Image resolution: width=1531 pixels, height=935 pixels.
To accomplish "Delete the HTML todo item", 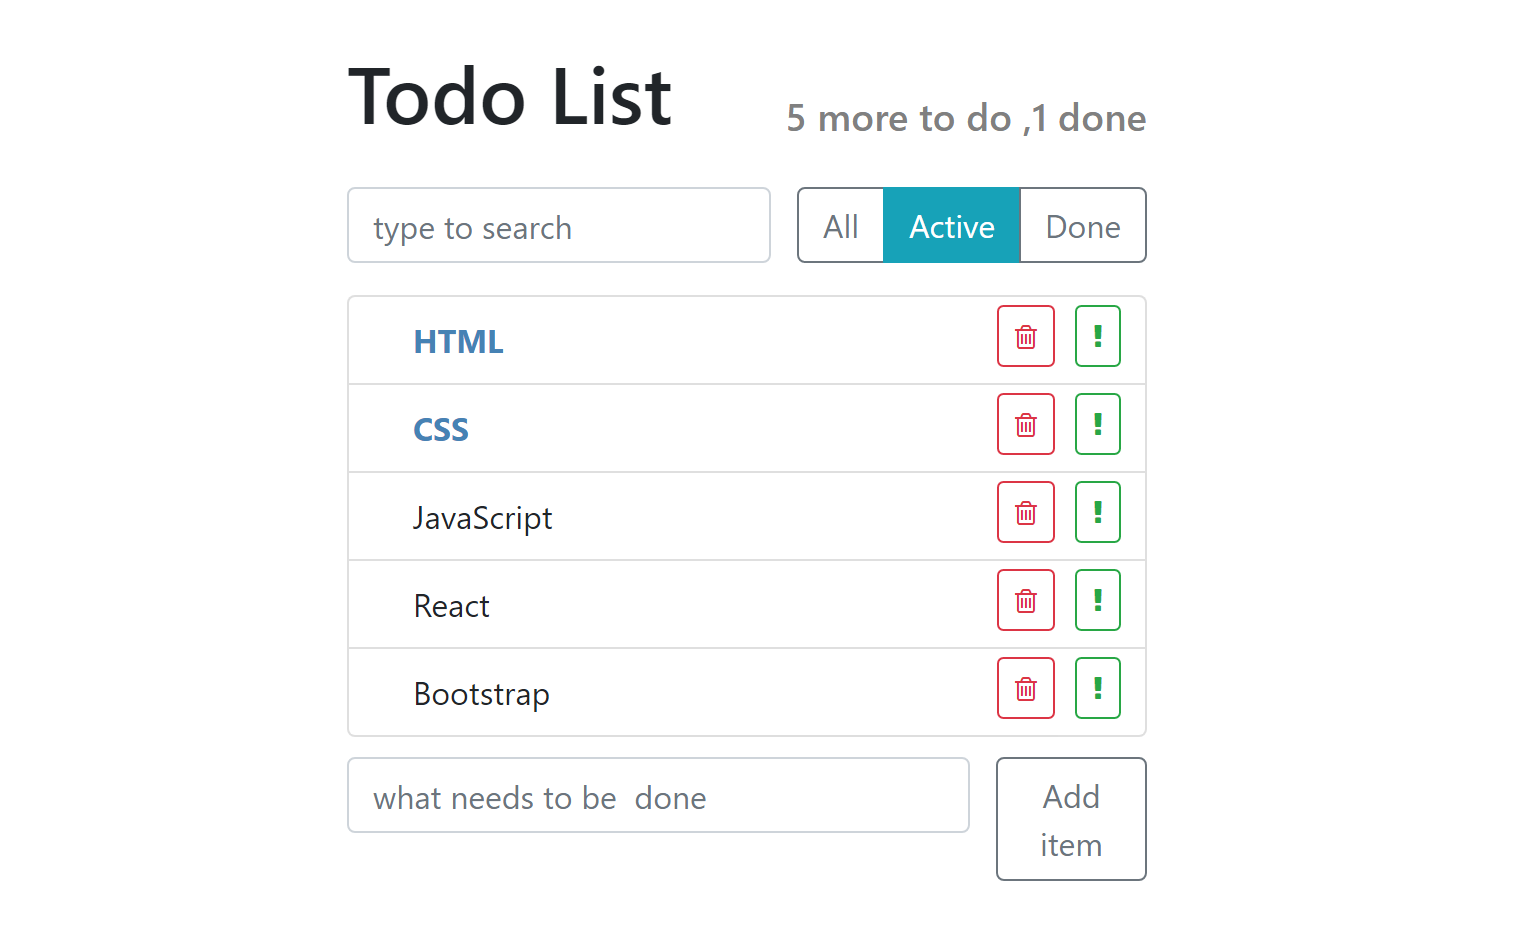I will [1025, 336].
